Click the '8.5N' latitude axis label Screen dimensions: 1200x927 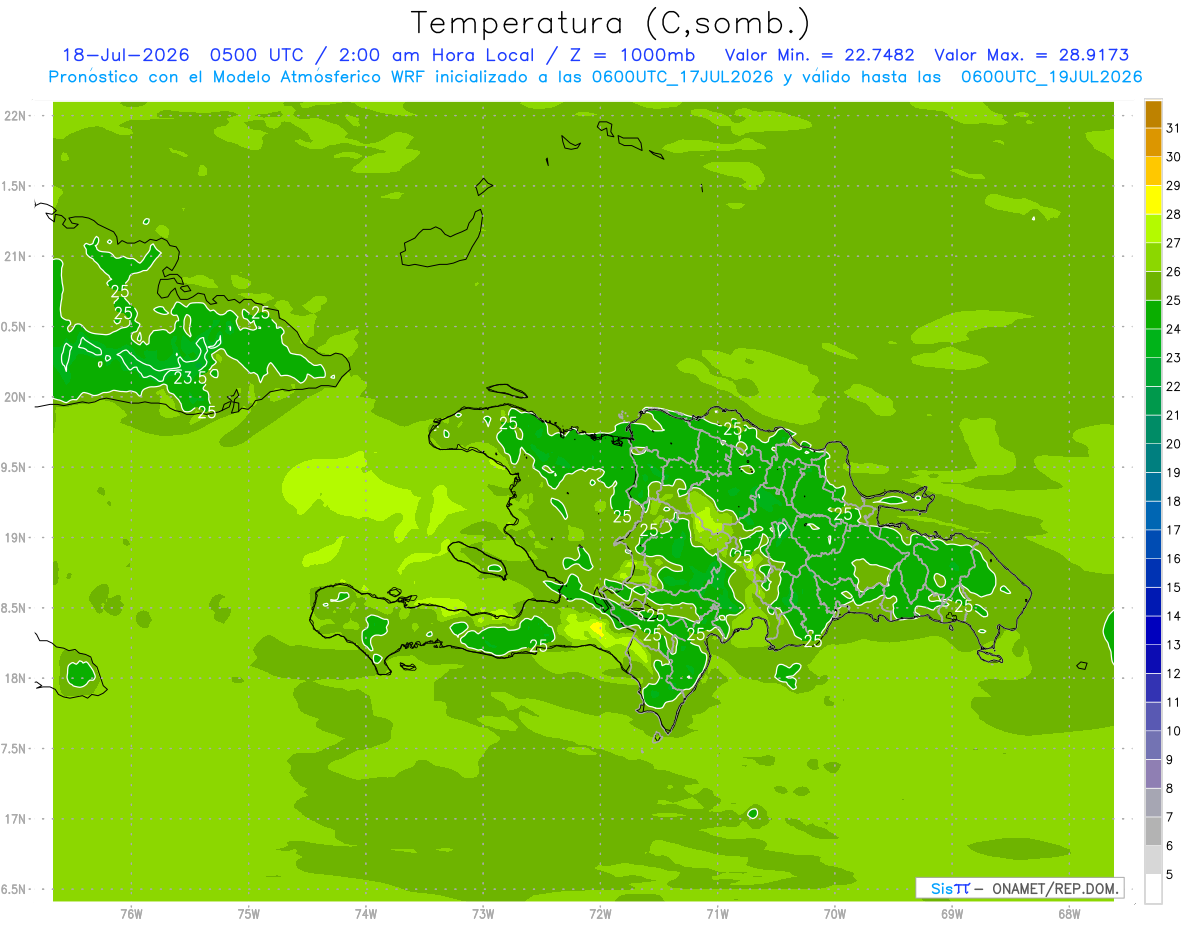(x=14, y=608)
